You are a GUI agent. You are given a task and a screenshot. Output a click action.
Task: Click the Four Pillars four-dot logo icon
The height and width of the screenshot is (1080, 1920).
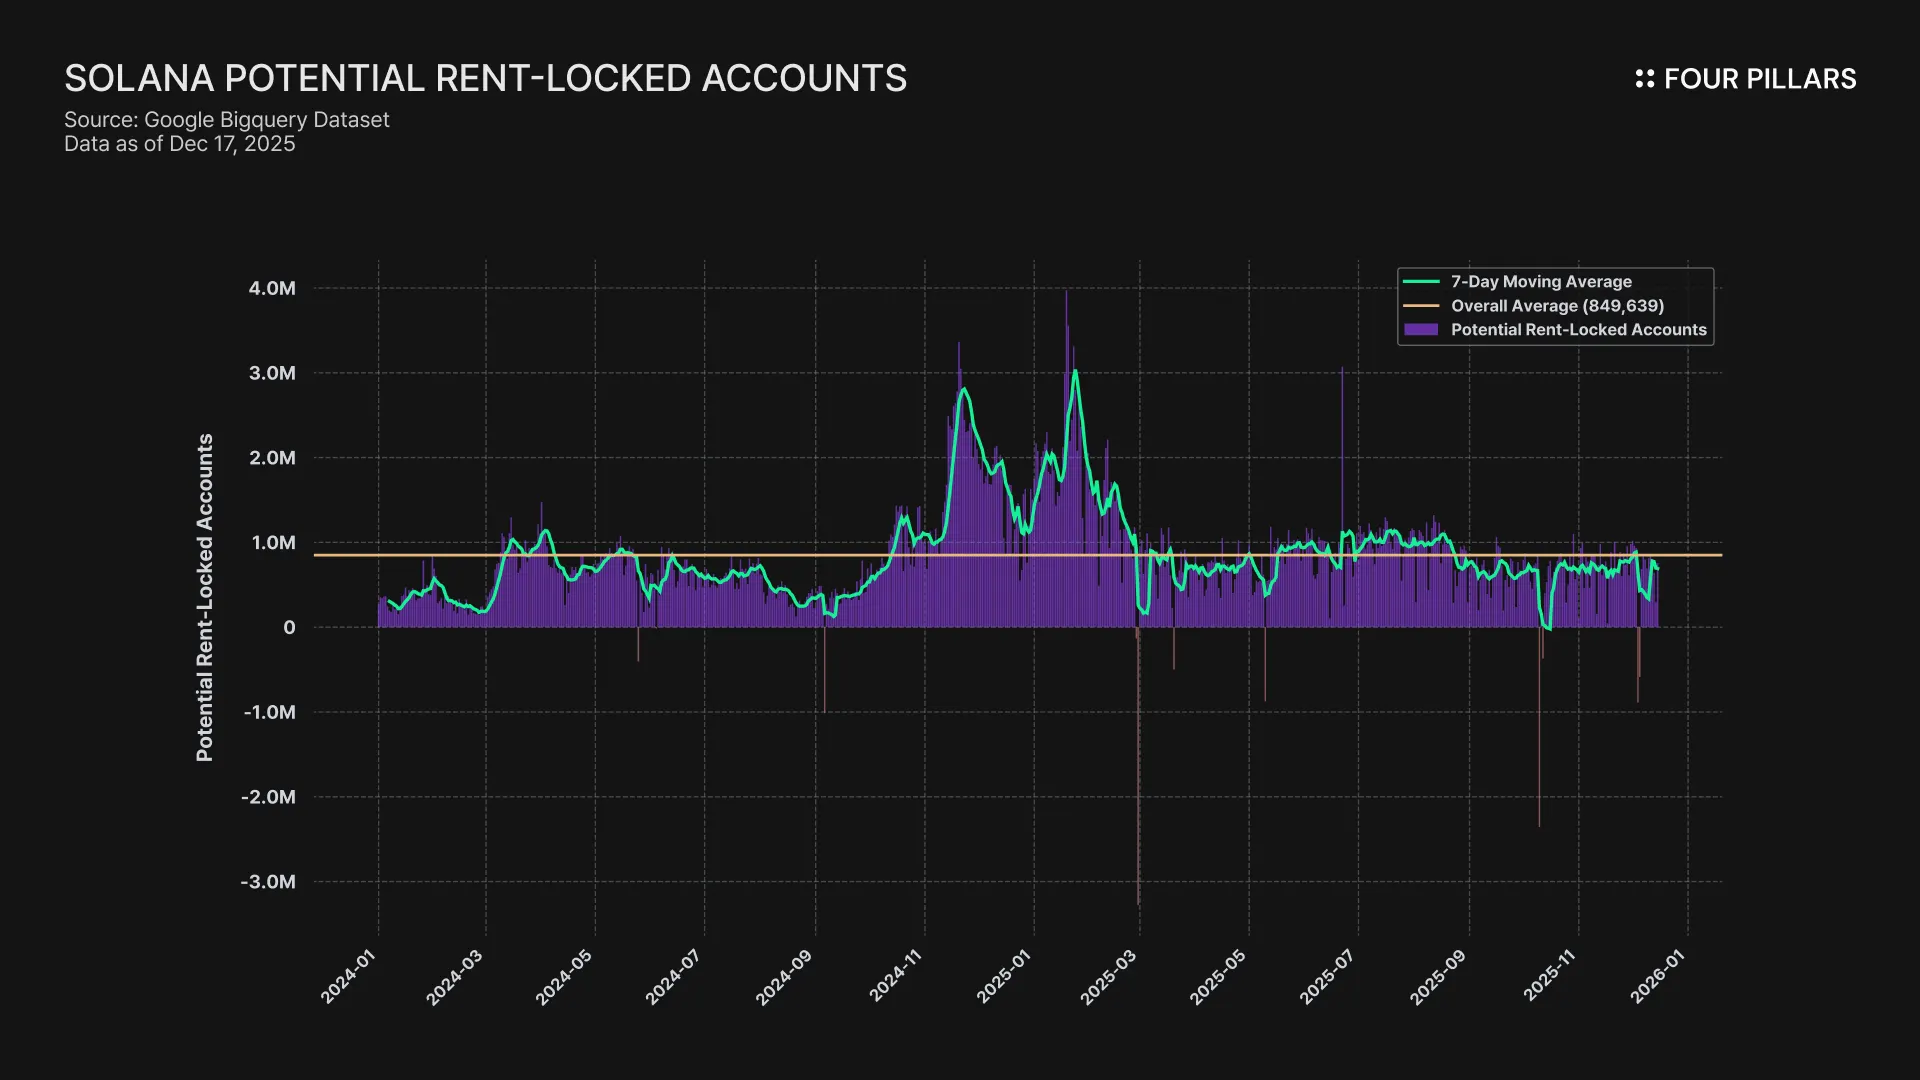(1644, 79)
